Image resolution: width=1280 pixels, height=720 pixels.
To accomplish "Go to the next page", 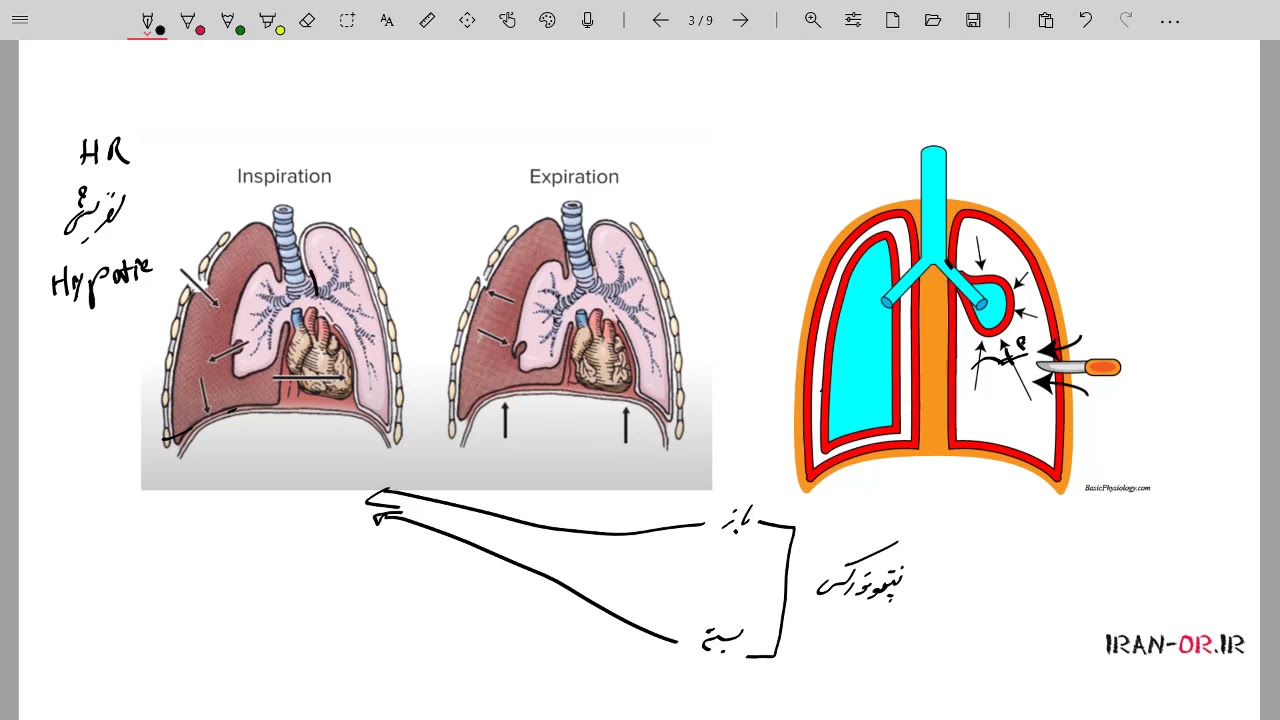I will pyautogui.click(x=740, y=20).
